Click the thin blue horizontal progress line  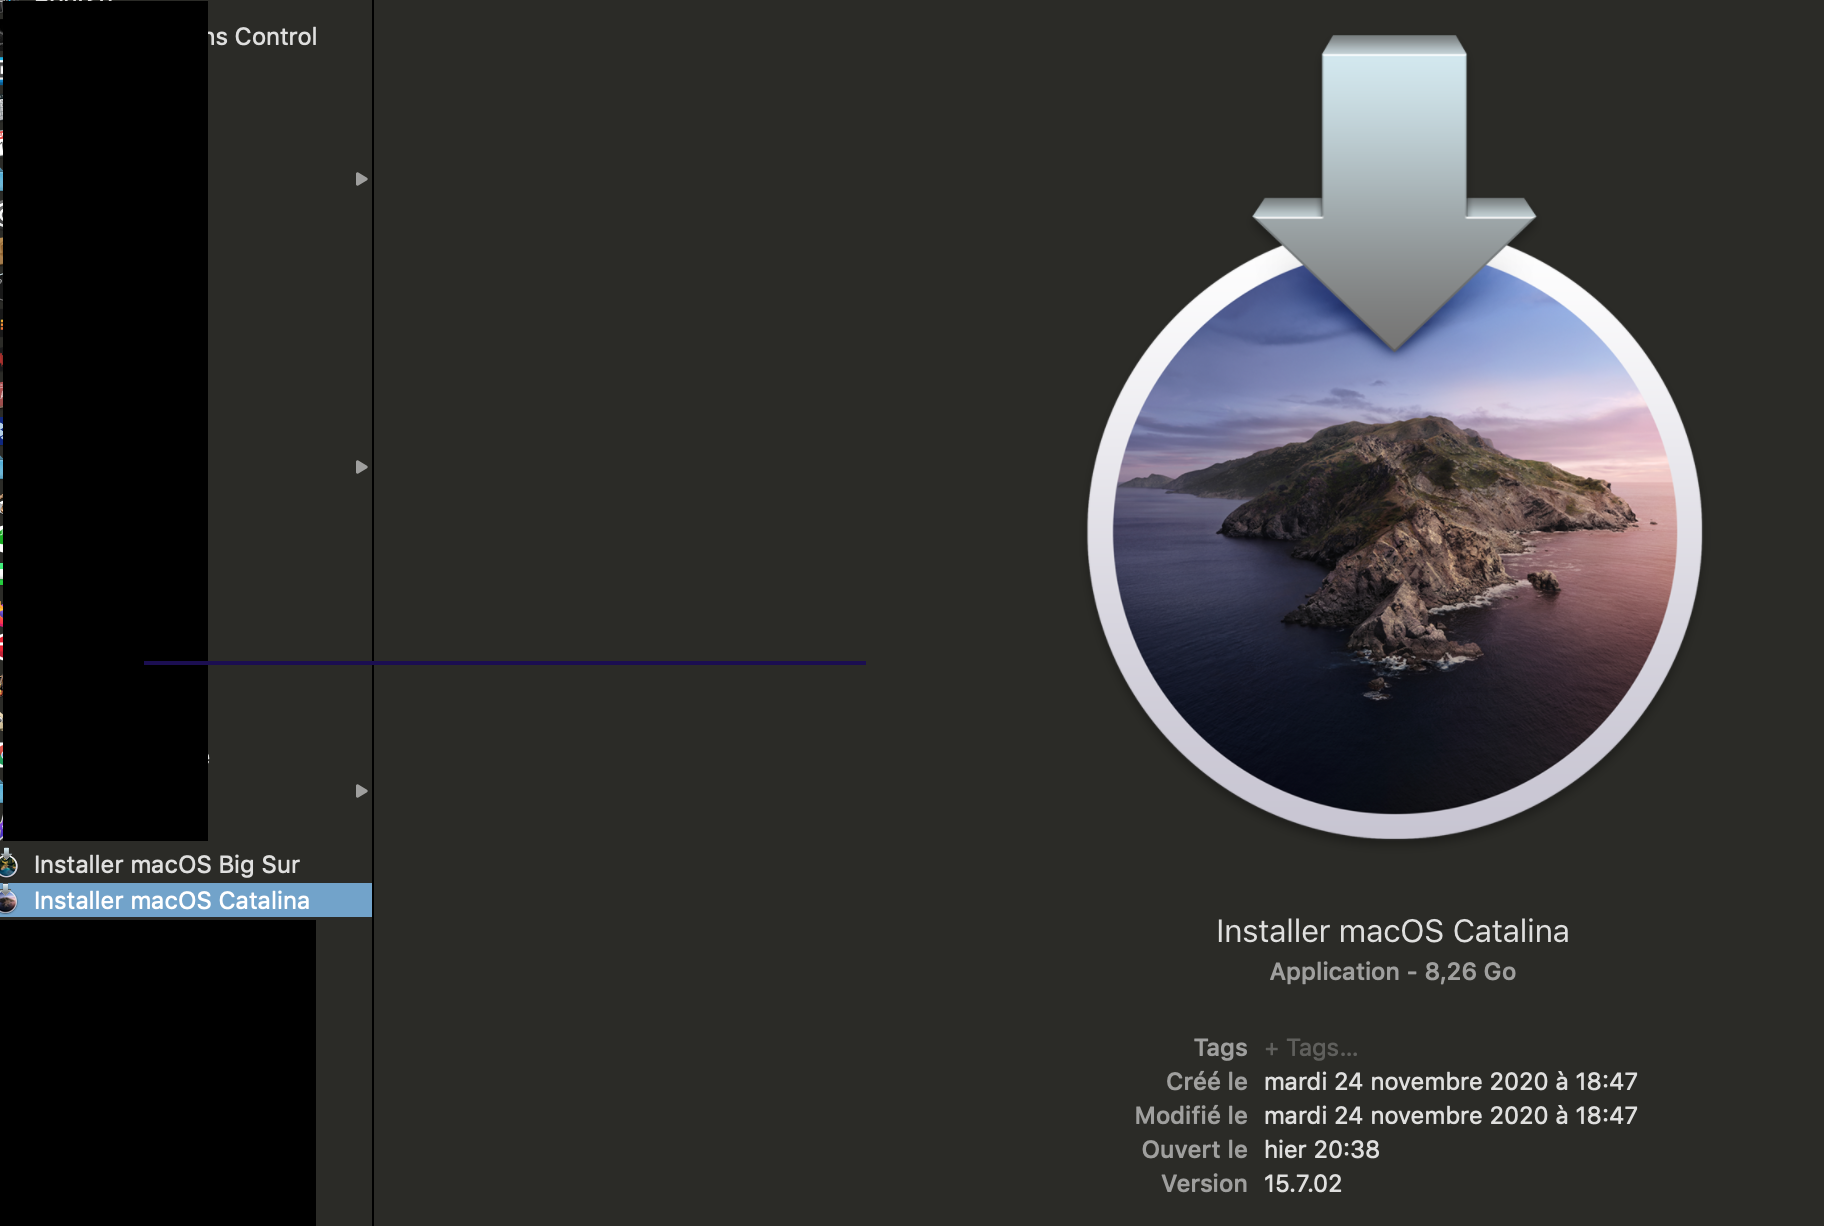pos(505,661)
